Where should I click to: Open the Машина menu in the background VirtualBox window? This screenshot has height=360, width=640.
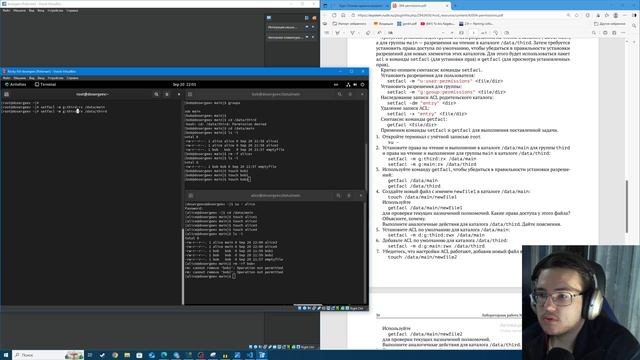[19, 11]
